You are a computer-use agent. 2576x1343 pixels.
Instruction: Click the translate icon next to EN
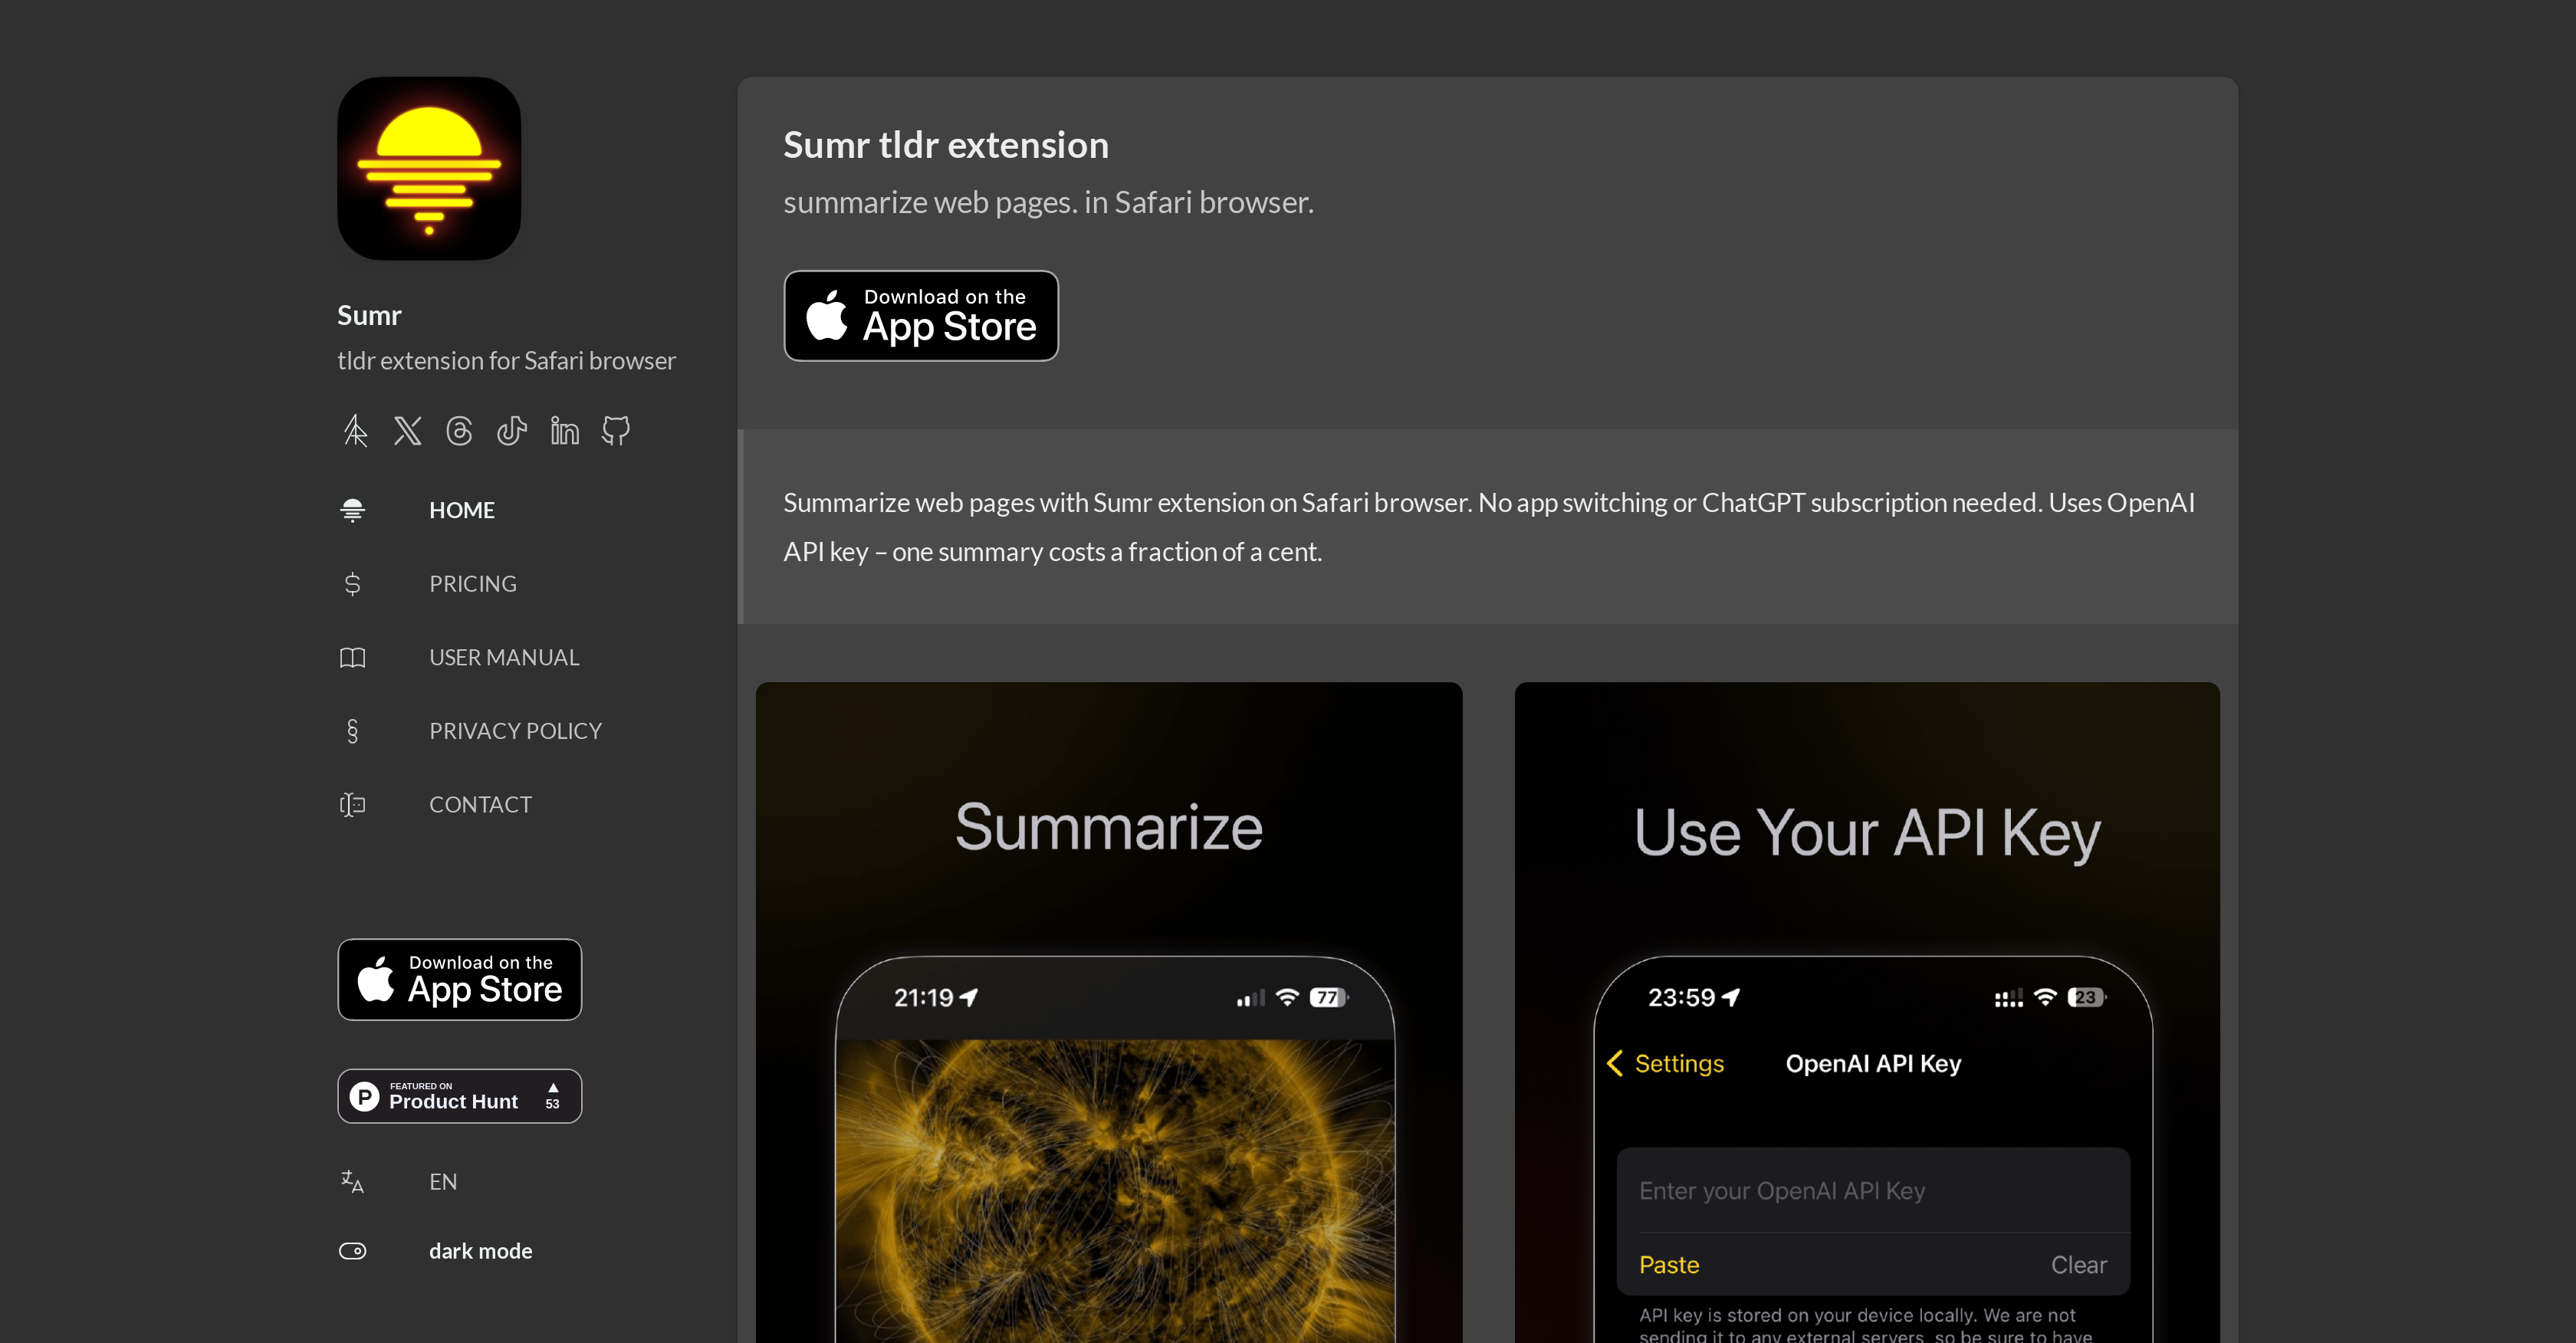pyautogui.click(x=352, y=1182)
